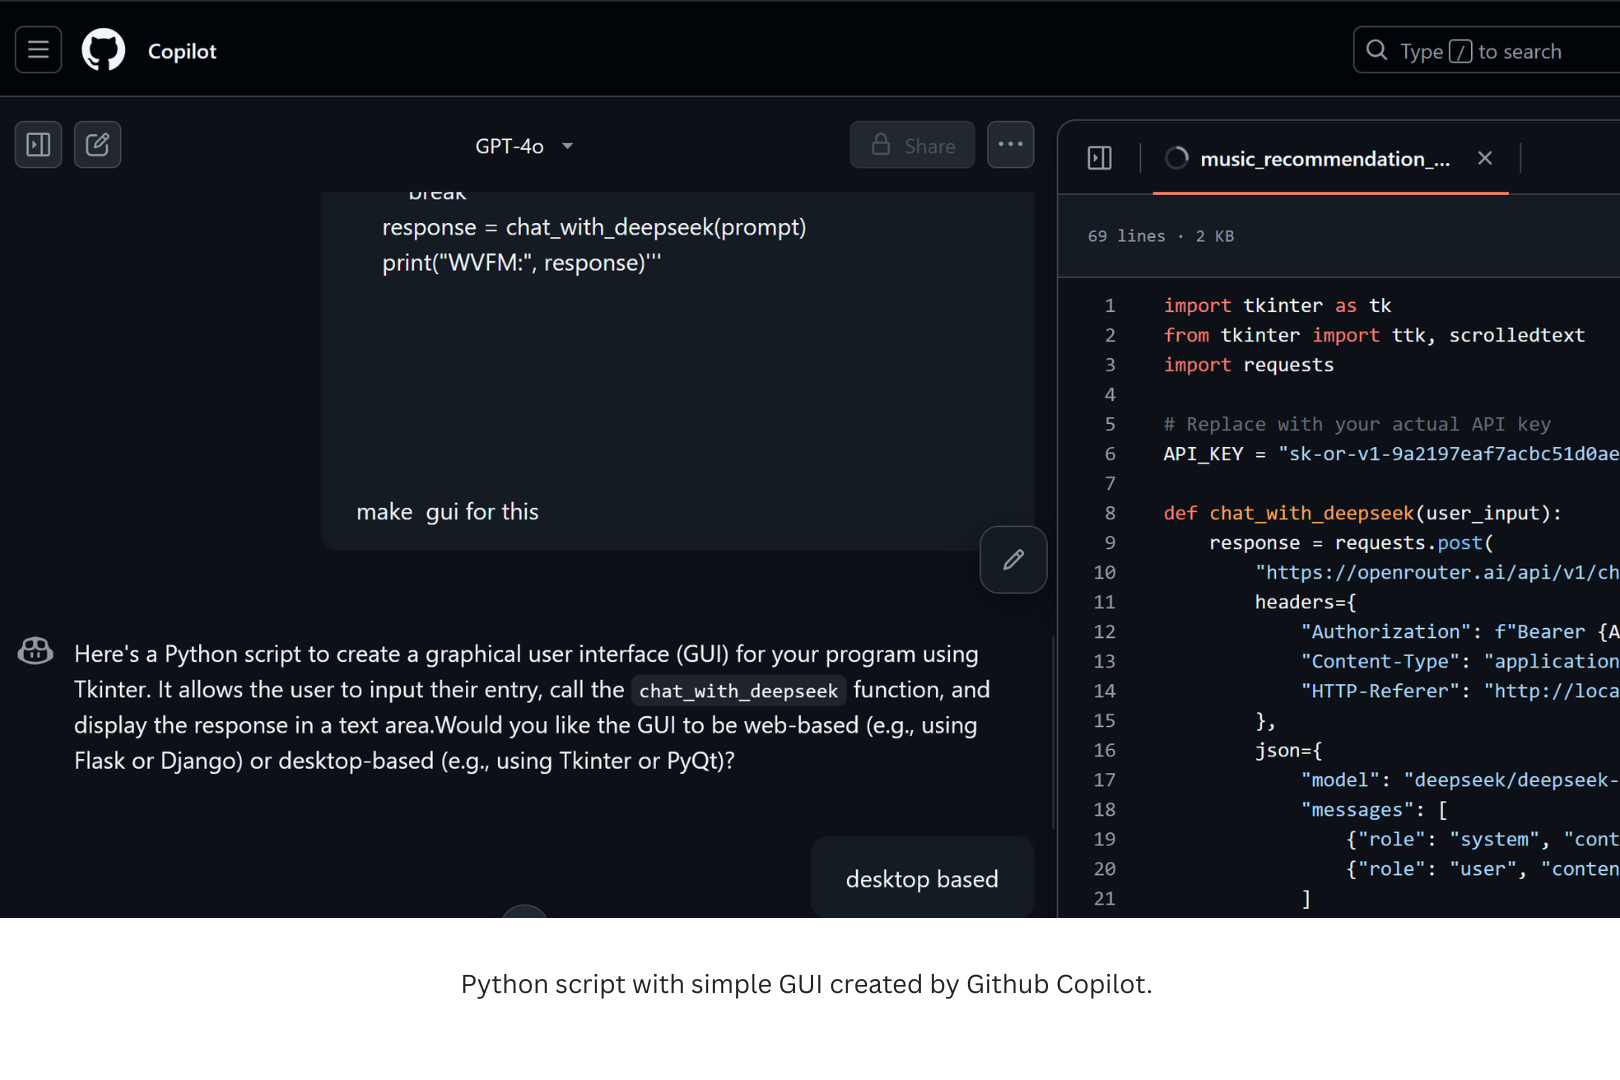Click the Copilot title link
The width and height of the screenshot is (1620, 1080).
(182, 51)
